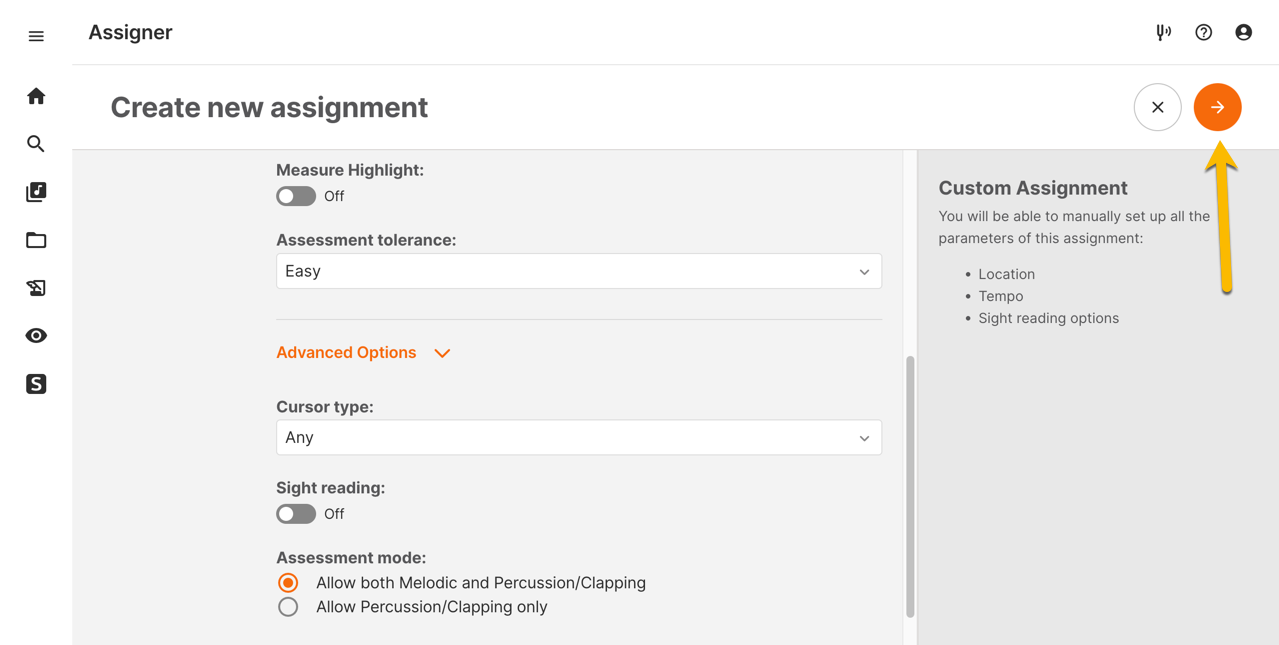
Task: Open the Assessment tolerance dropdown
Action: point(579,271)
